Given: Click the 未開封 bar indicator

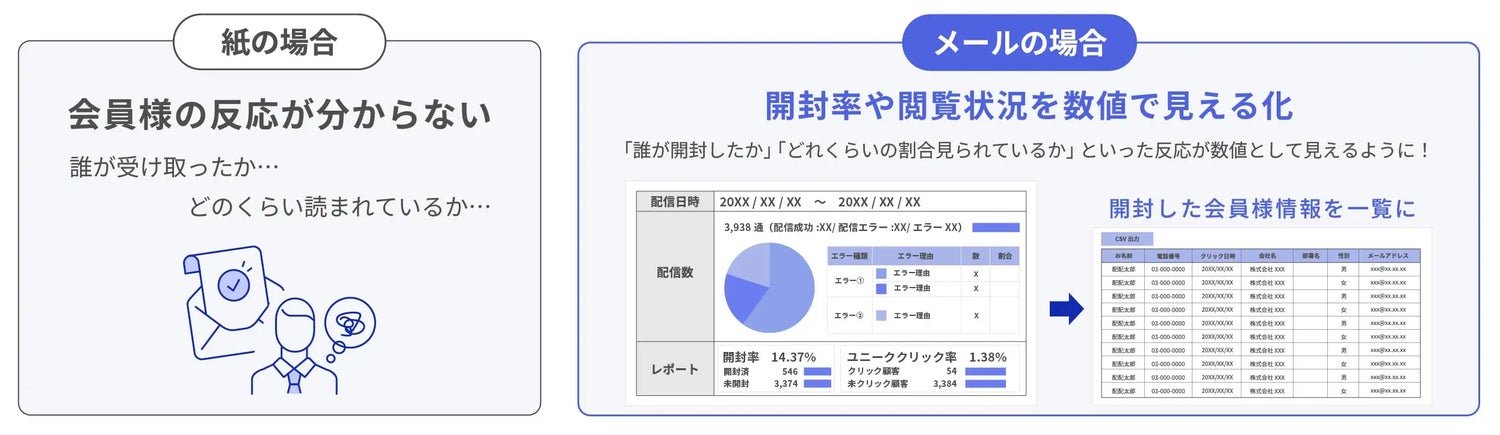Looking at the screenshot, I should (x=817, y=383).
